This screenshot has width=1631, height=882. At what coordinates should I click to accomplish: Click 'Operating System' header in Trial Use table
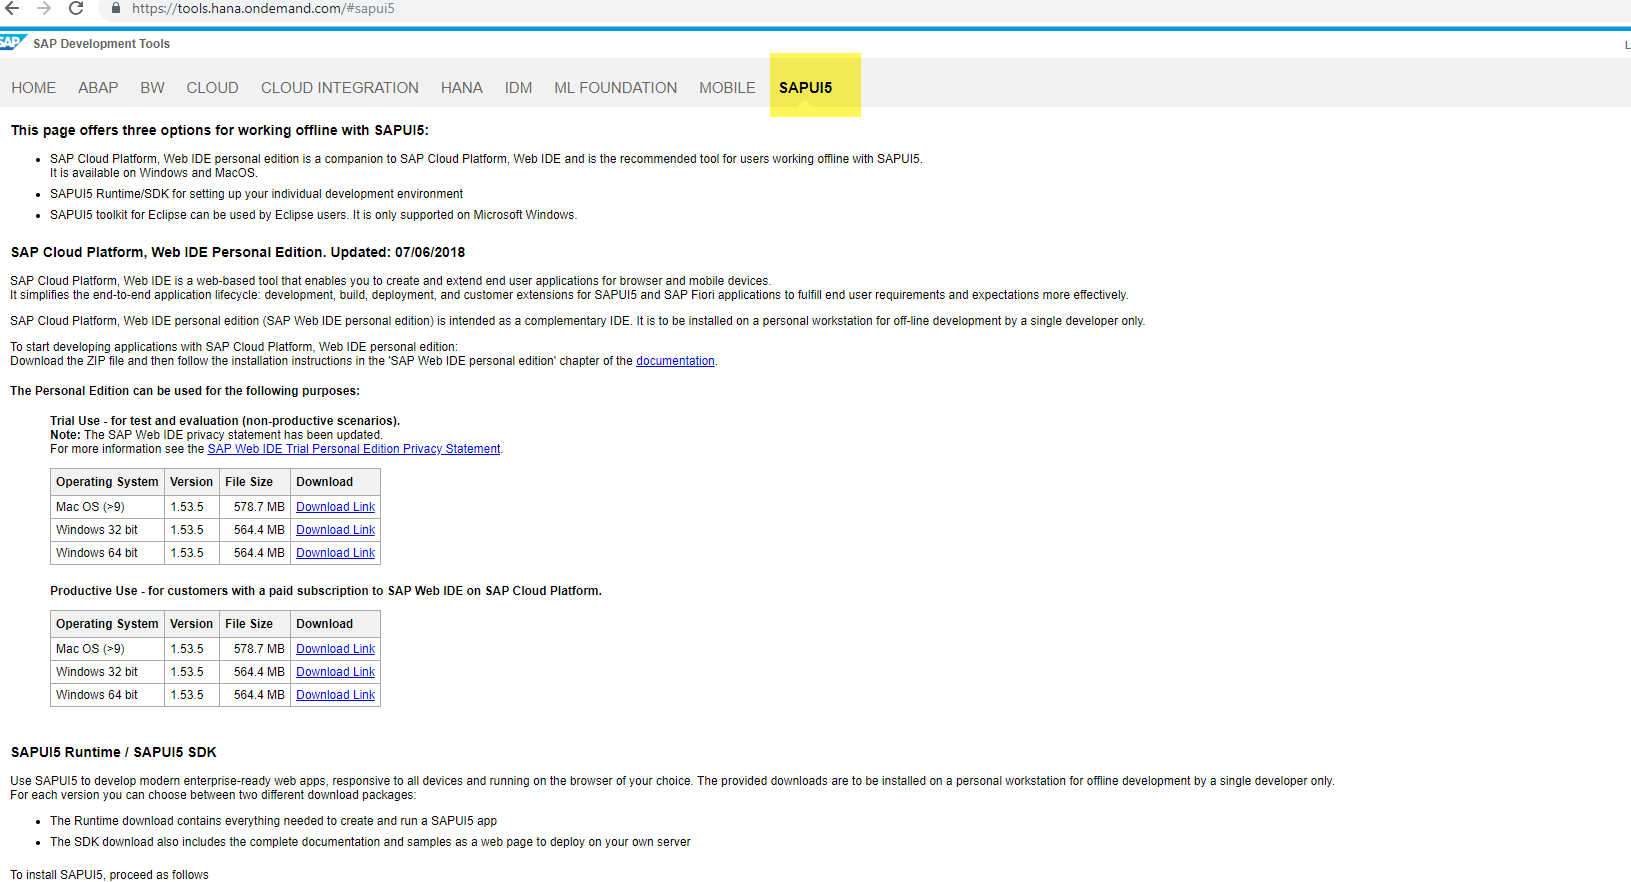coord(107,482)
